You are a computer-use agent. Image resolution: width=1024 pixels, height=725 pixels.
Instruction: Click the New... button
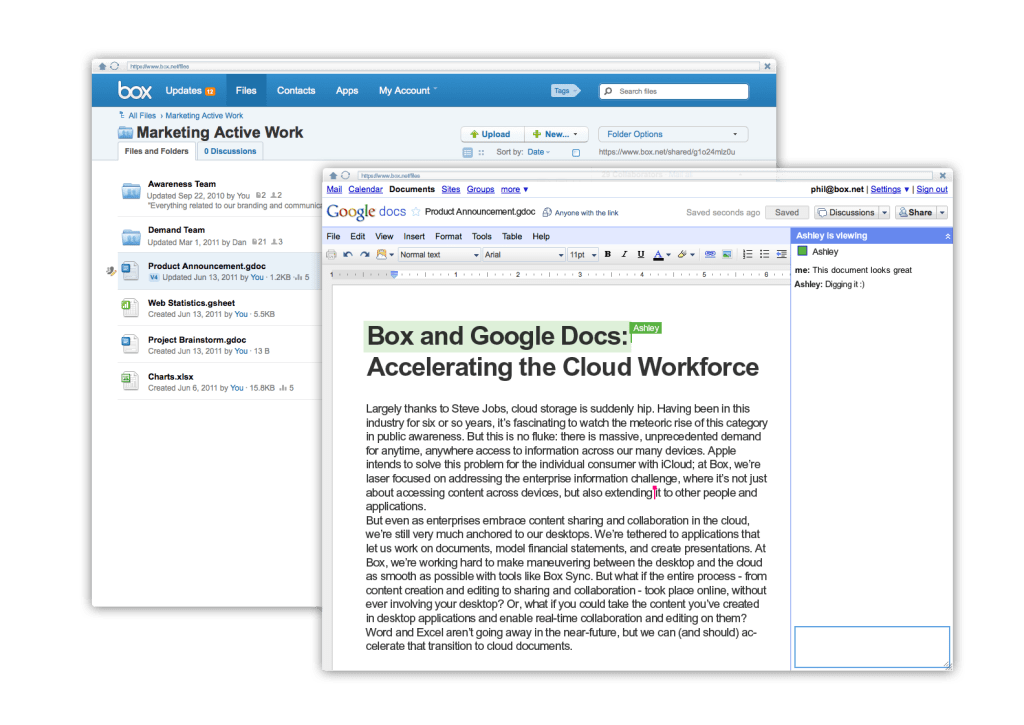556,134
